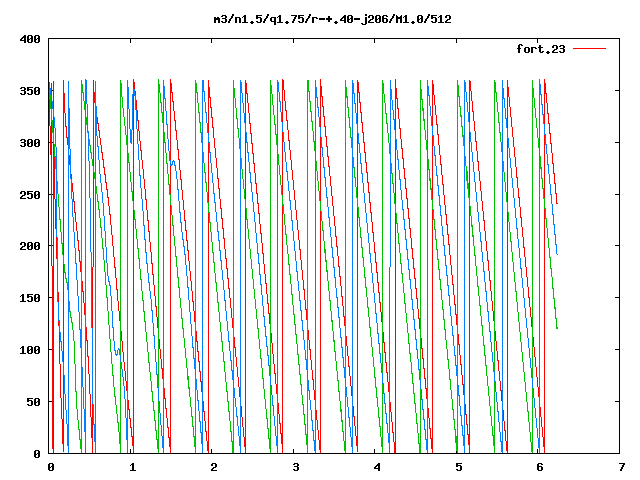Click y-axis label 200

(x=30, y=246)
